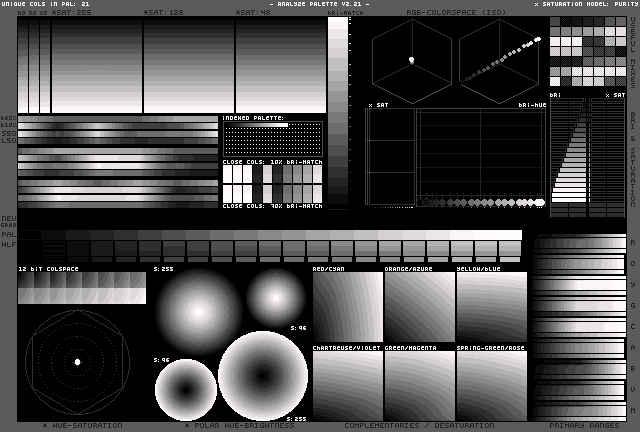The height and width of the screenshot is (432, 640).
Task: Select the Green/Magenta gradient panel
Action: click(419, 385)
